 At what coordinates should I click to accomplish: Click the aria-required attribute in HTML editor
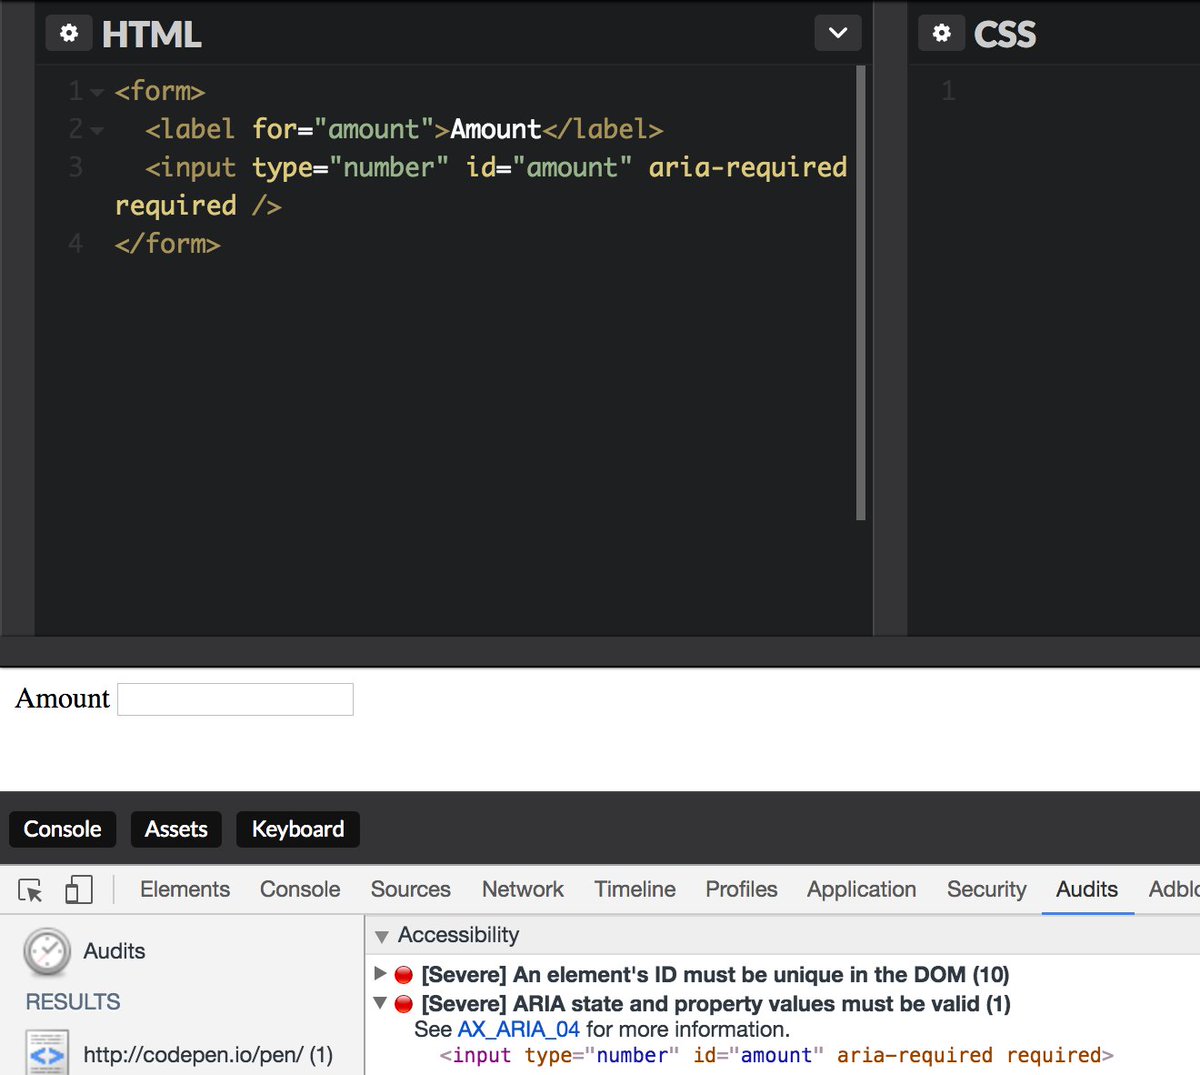tap(747, 166)
